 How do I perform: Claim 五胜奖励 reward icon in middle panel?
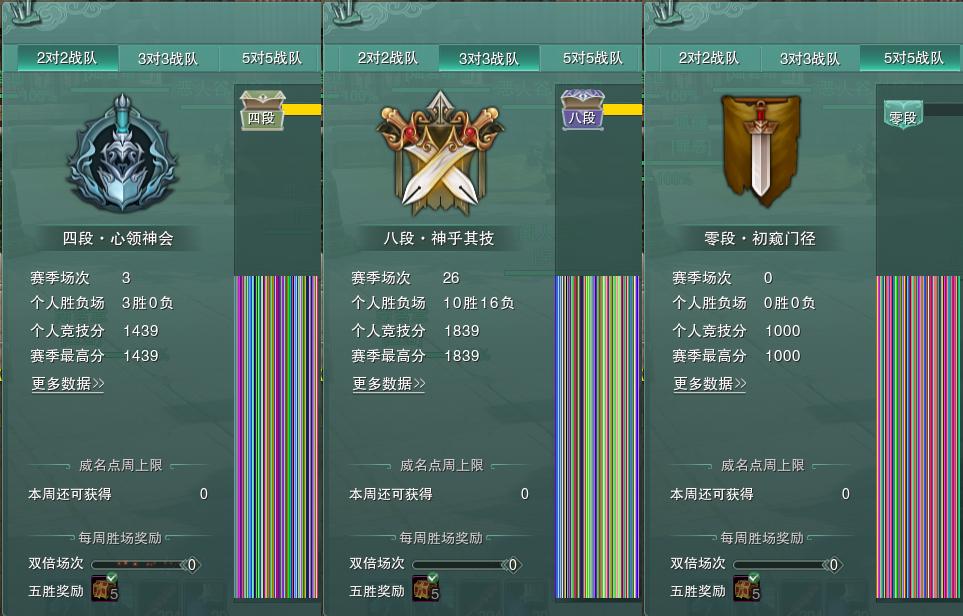tap(426, 587)
